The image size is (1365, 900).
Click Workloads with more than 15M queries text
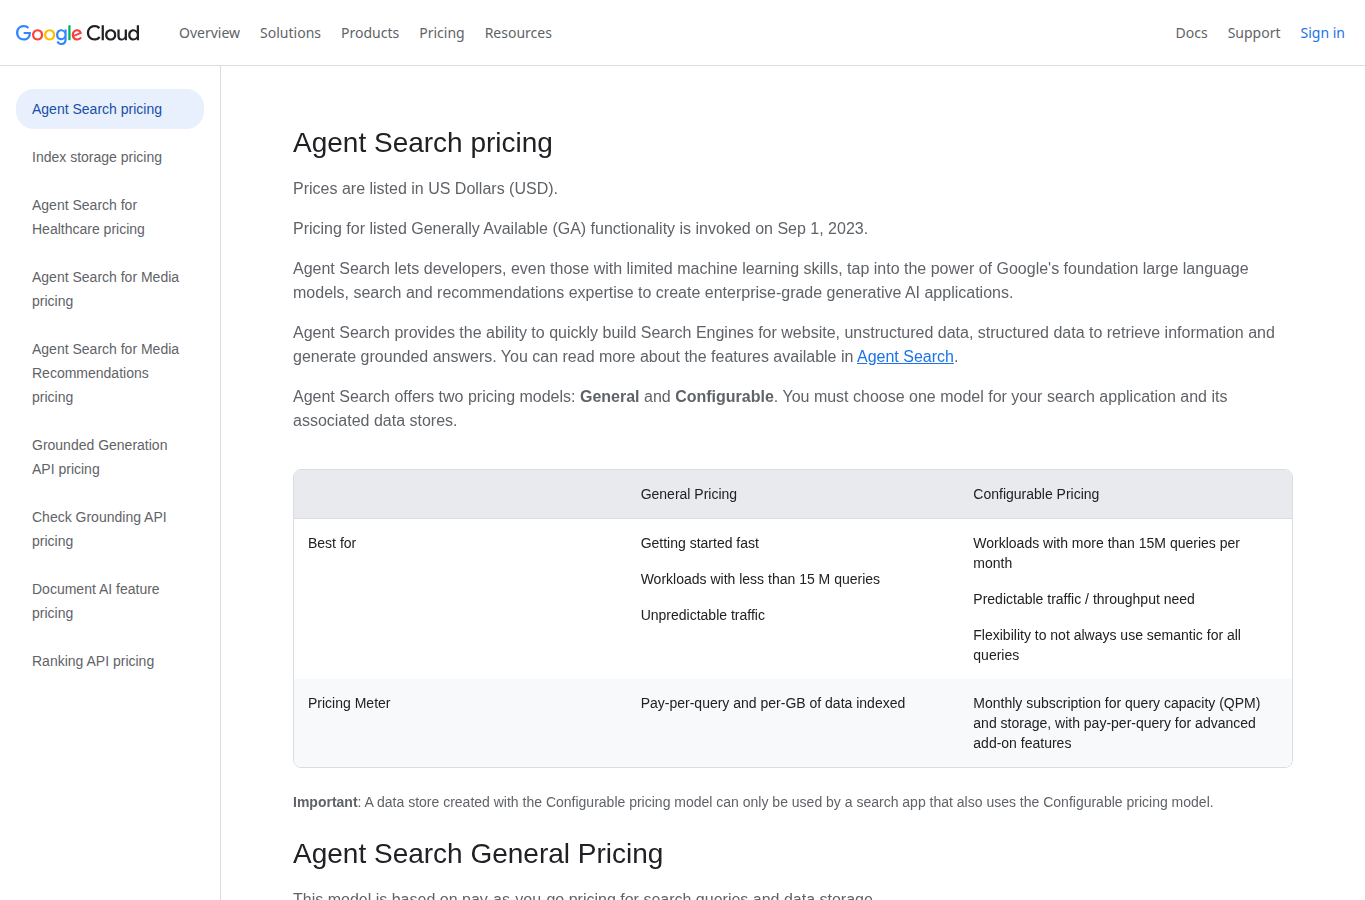point(1106,553)
